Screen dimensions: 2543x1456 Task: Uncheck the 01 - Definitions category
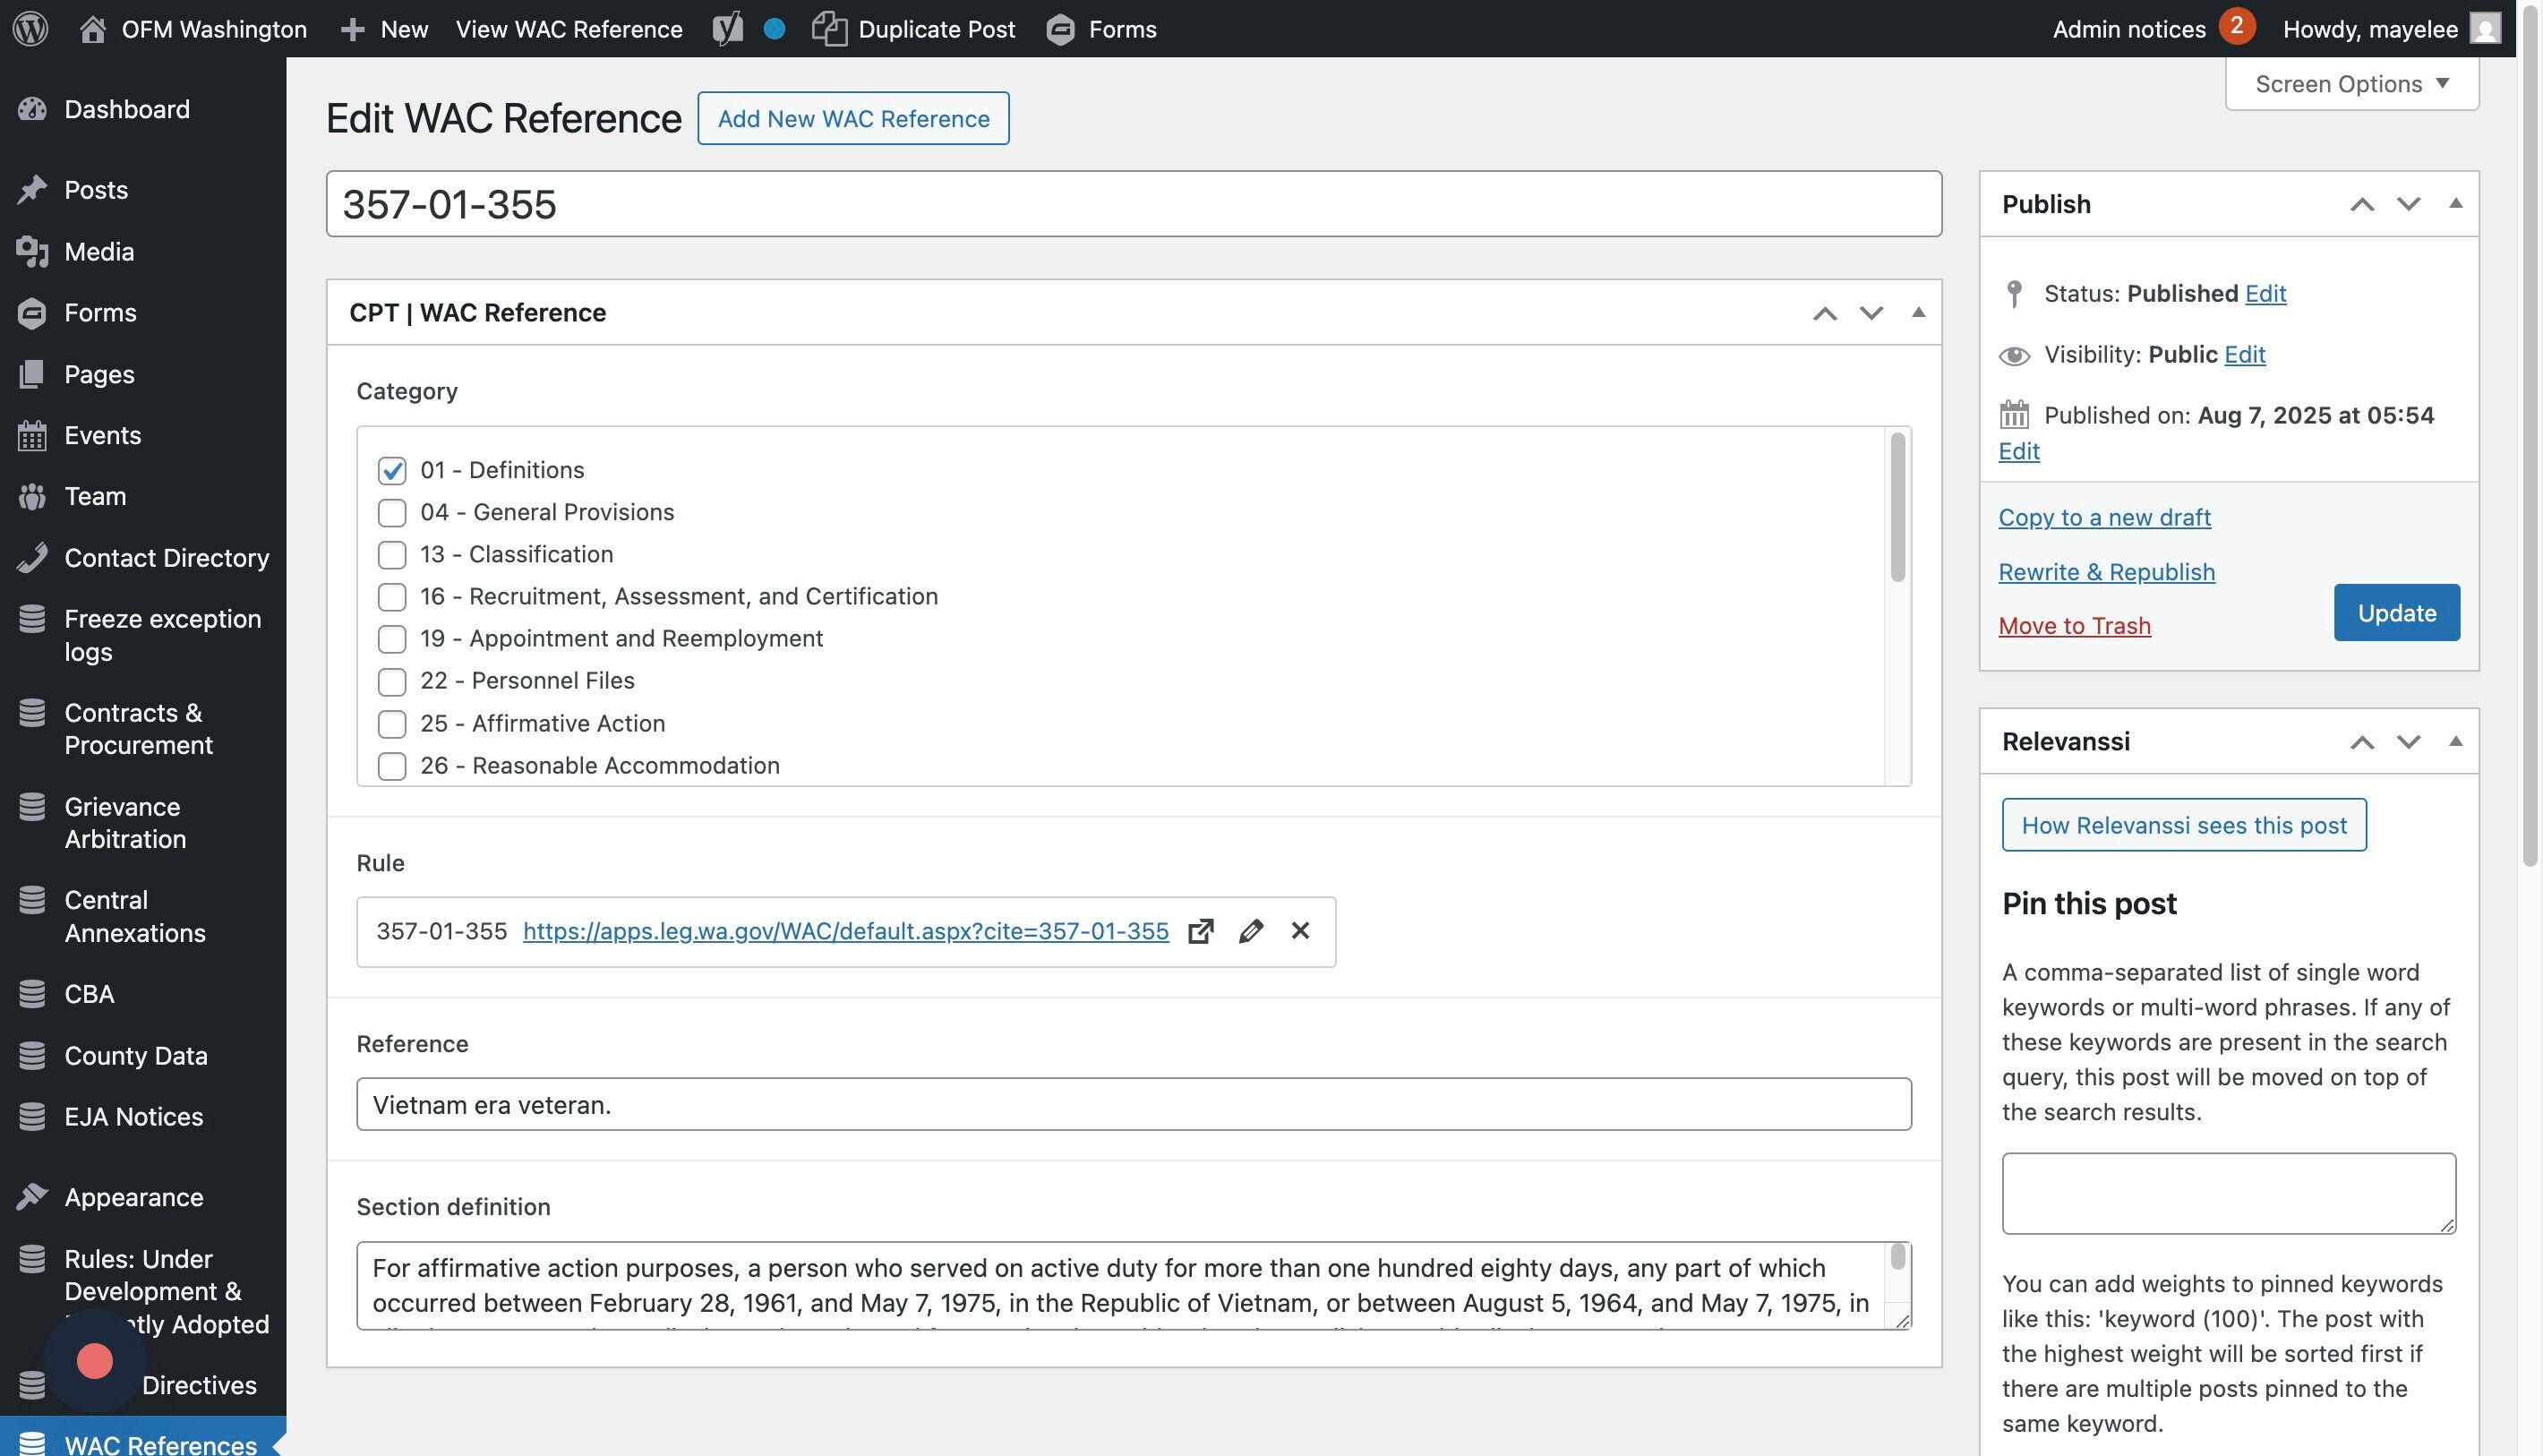click(x=392, y=470)
